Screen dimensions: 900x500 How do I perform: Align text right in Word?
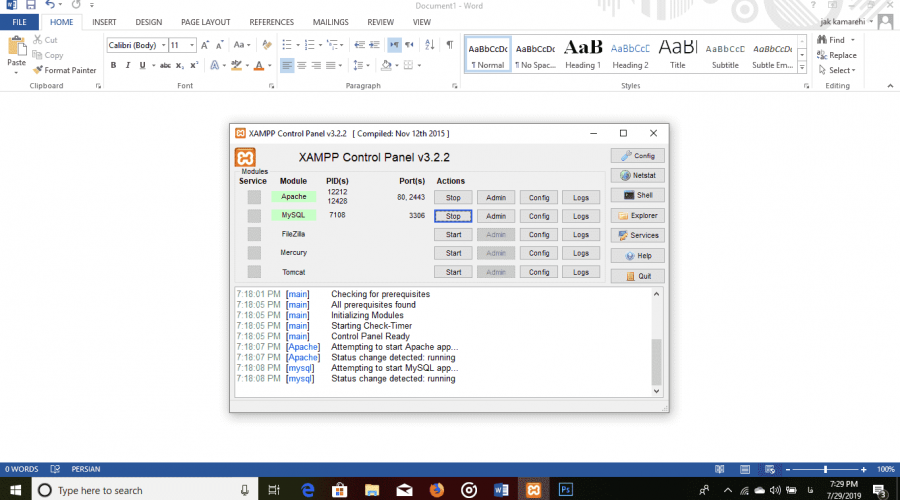coord(316,65)
